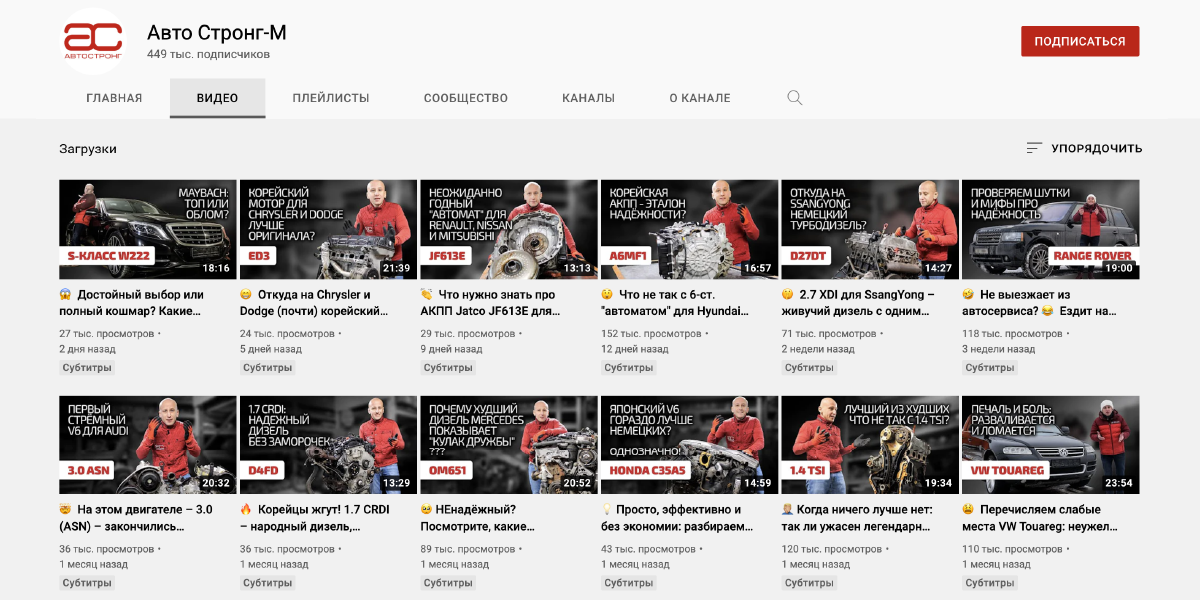Open the ED3 Chrysler motor thumbnail
This screenshot has height=600, width=1200.
point(328,229)
